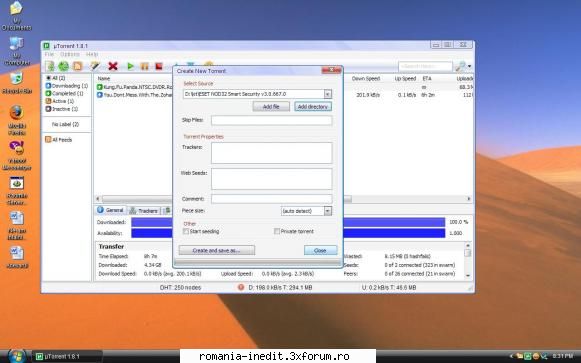This screenshot has width=581, height=363.
Task: Open the Options menu
Action: [70, 54]
